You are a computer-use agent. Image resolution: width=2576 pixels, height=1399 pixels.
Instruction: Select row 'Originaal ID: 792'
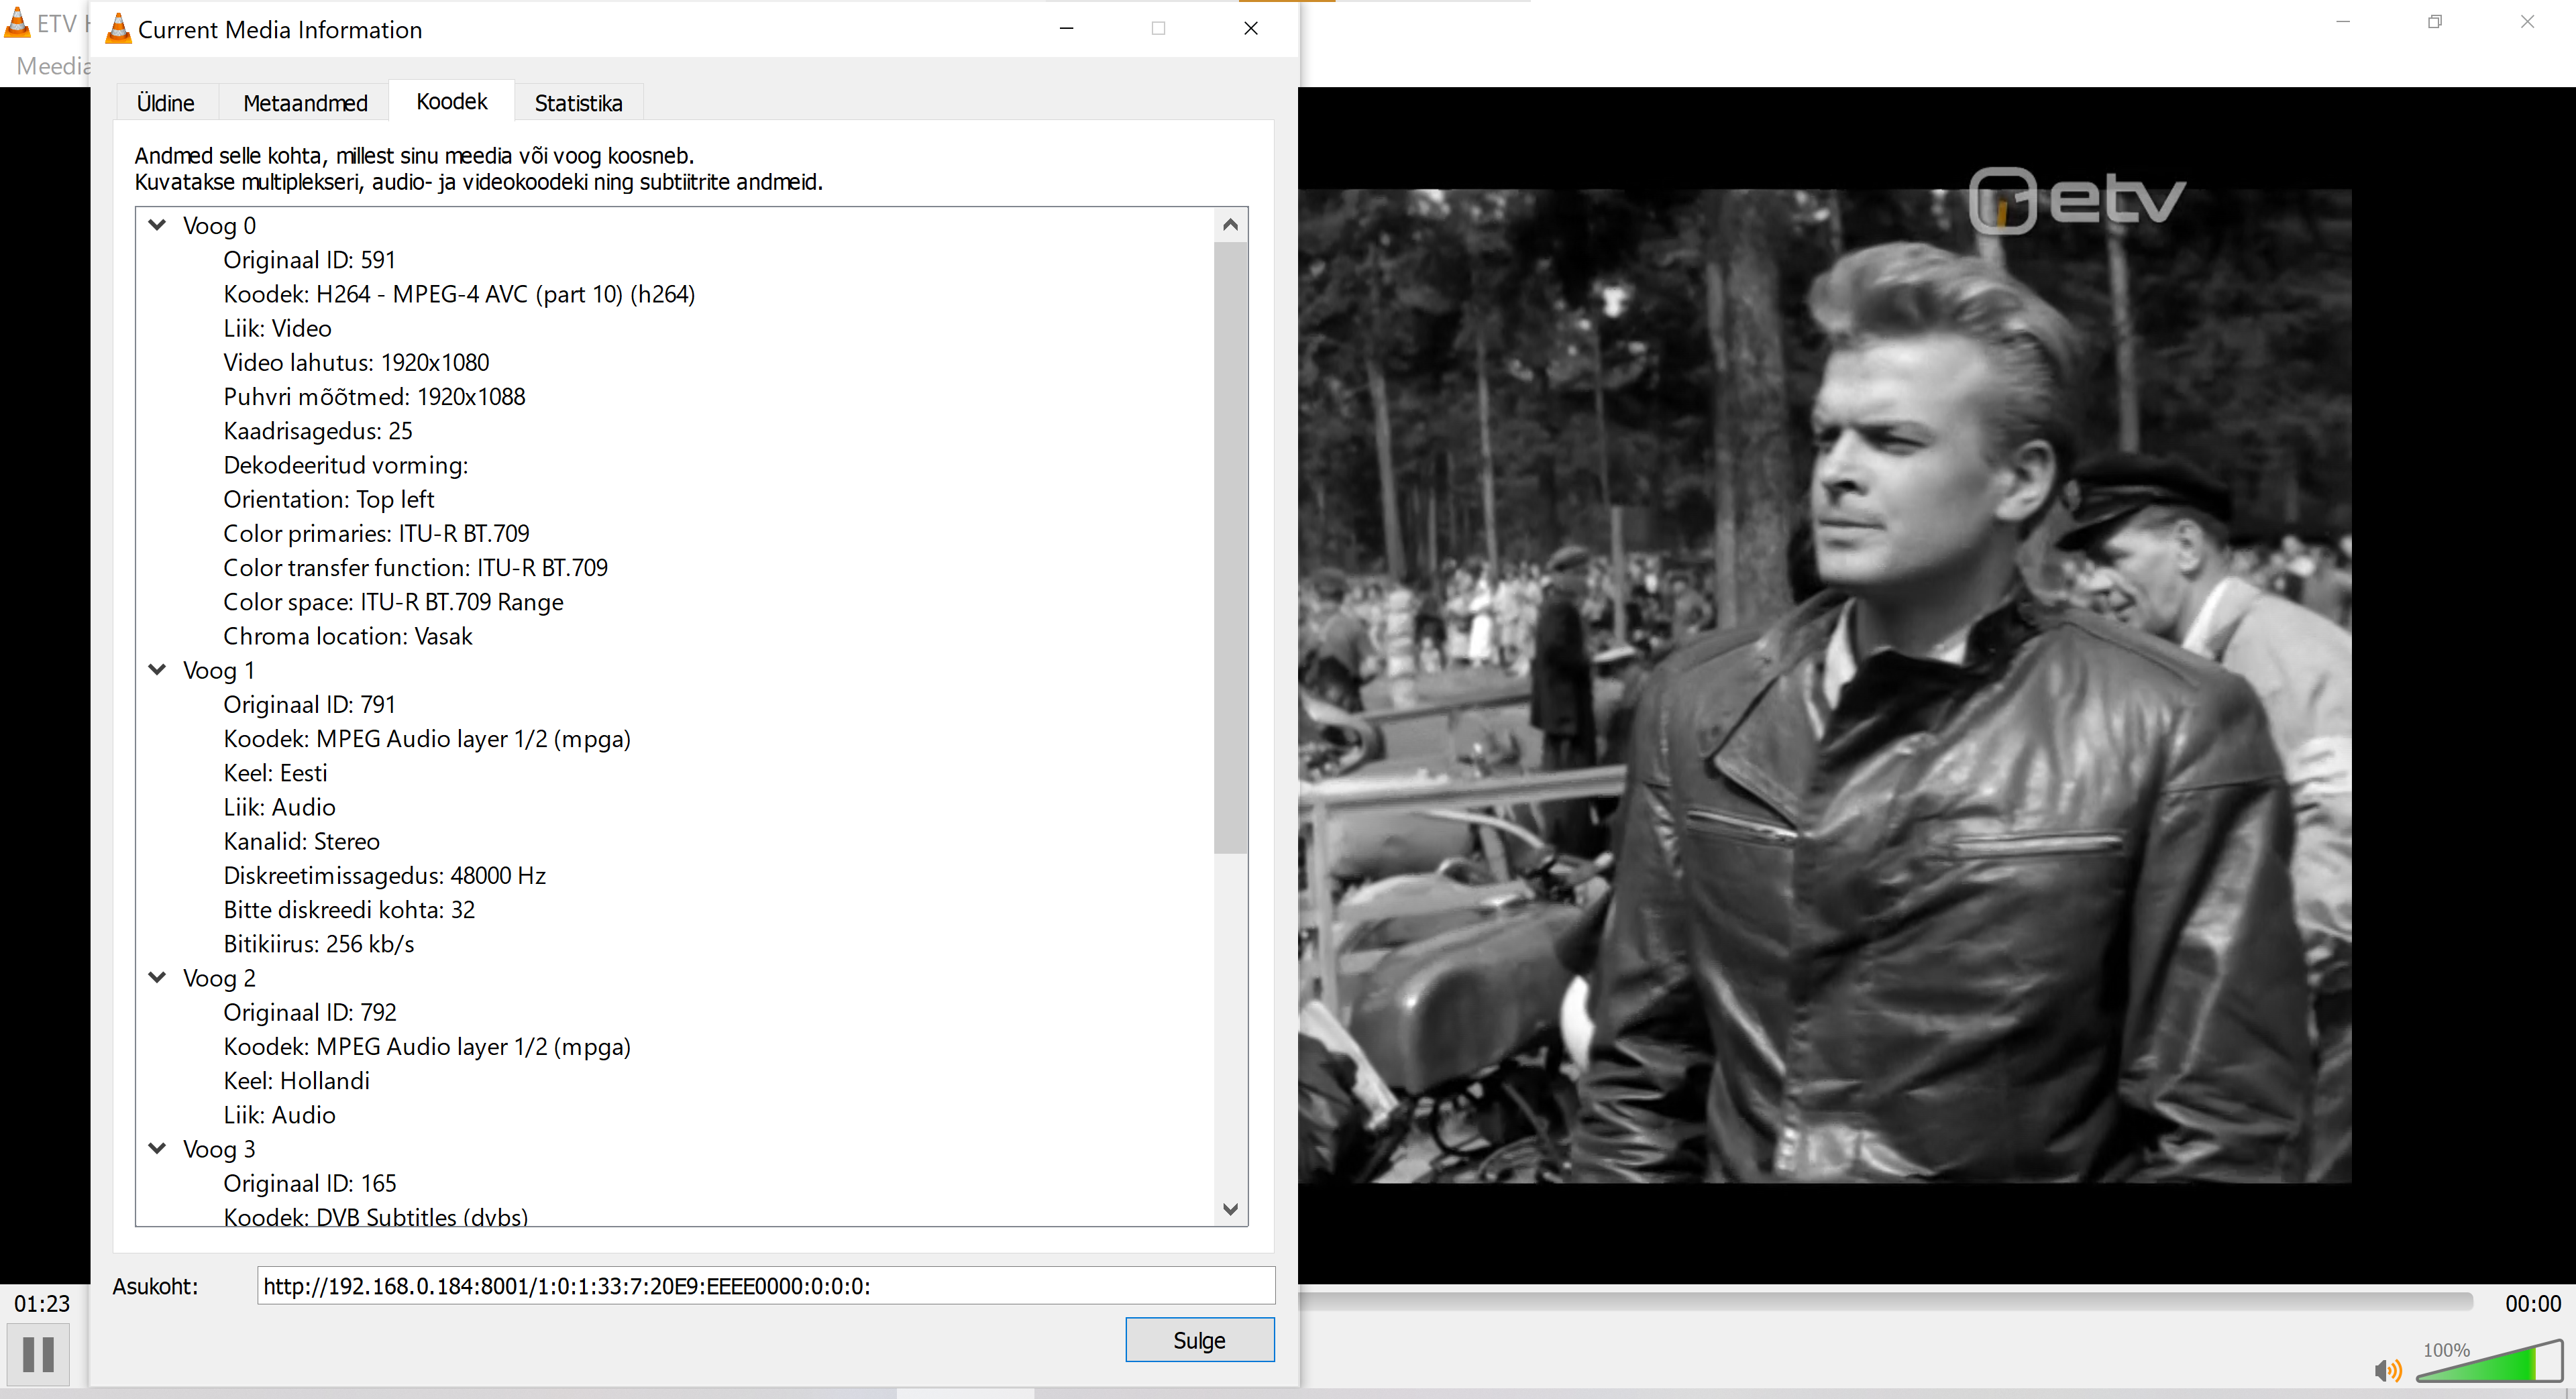tap(309, 1012)
